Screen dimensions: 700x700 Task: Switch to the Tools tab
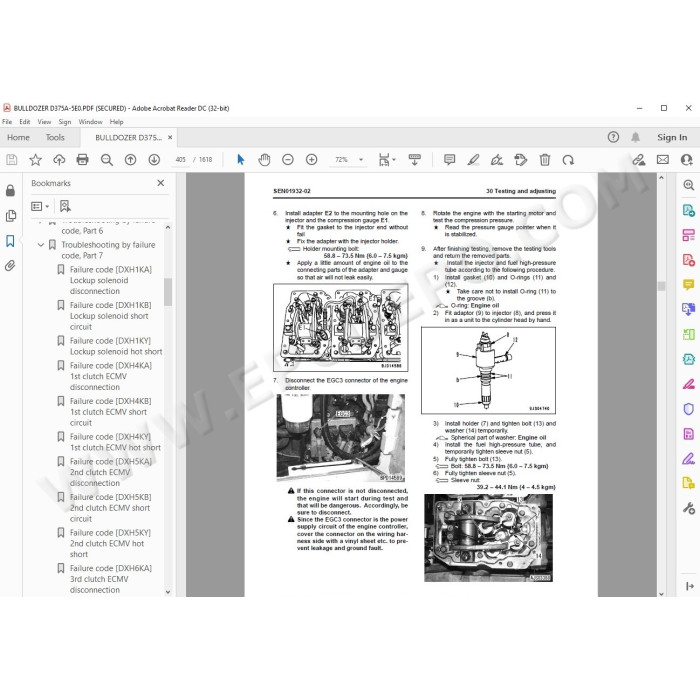click(55, 138)
